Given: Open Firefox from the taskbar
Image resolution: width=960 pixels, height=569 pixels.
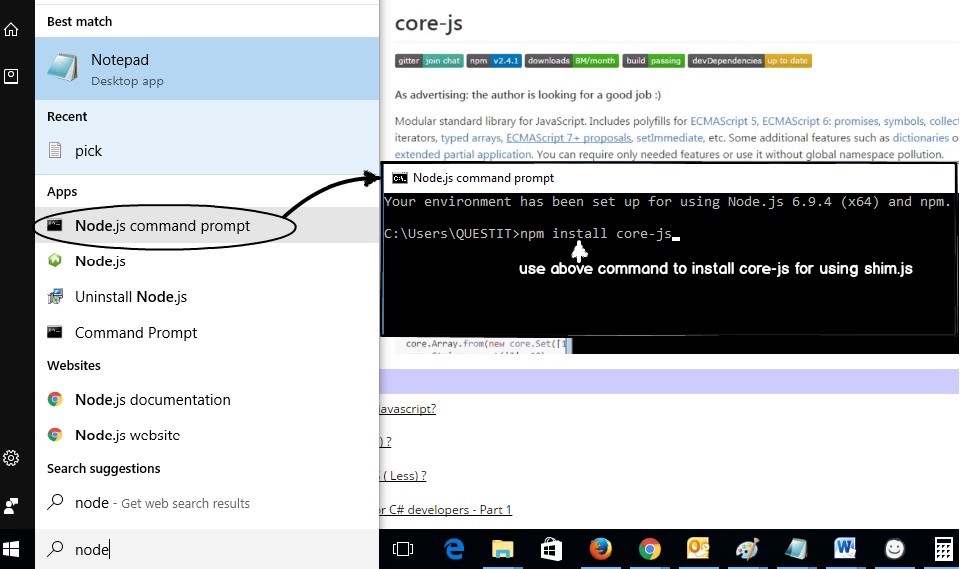Looking at the screenshot, I should coord(600,549).
